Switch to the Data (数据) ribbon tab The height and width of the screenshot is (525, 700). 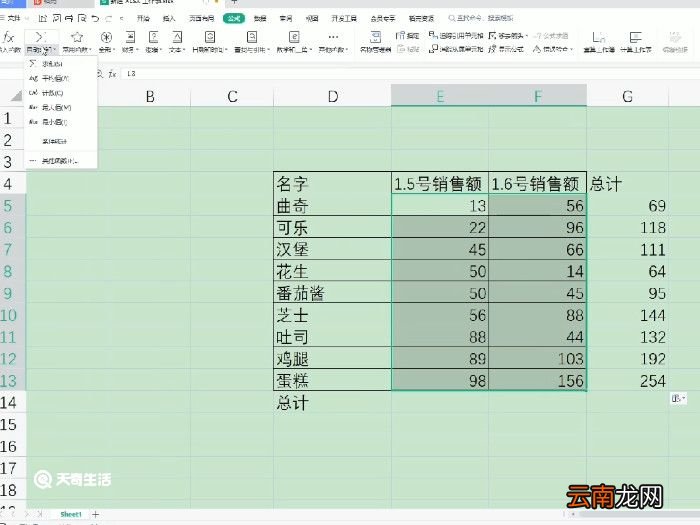260,18
